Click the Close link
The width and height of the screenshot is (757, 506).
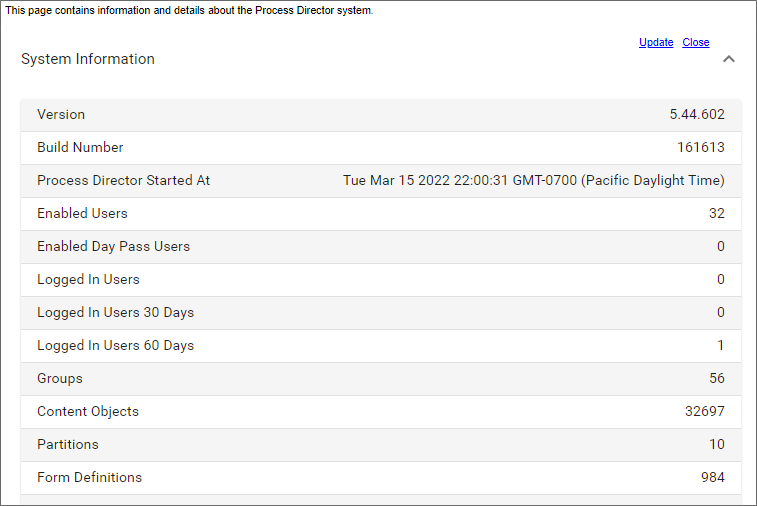click(696, 42)
